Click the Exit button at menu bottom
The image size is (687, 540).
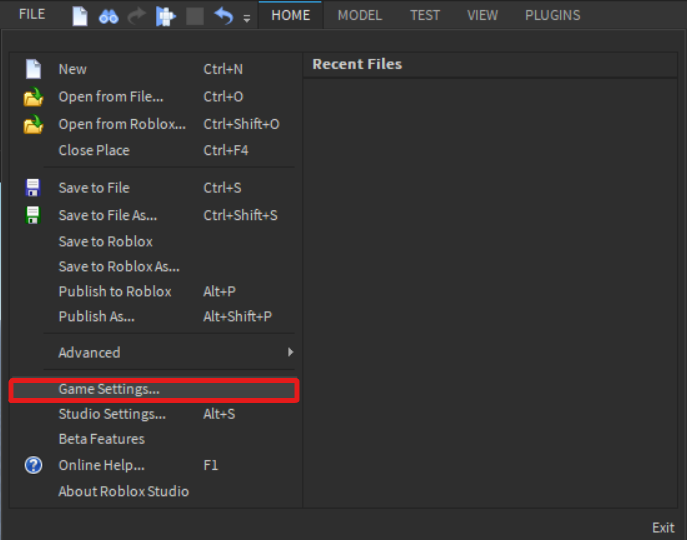coord(663,527)
